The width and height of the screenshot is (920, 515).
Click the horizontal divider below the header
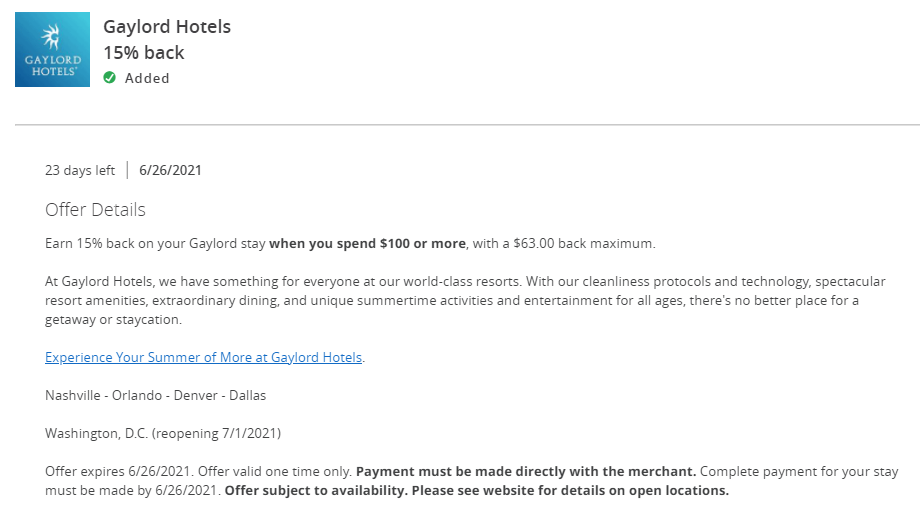(x=467, y=124)
